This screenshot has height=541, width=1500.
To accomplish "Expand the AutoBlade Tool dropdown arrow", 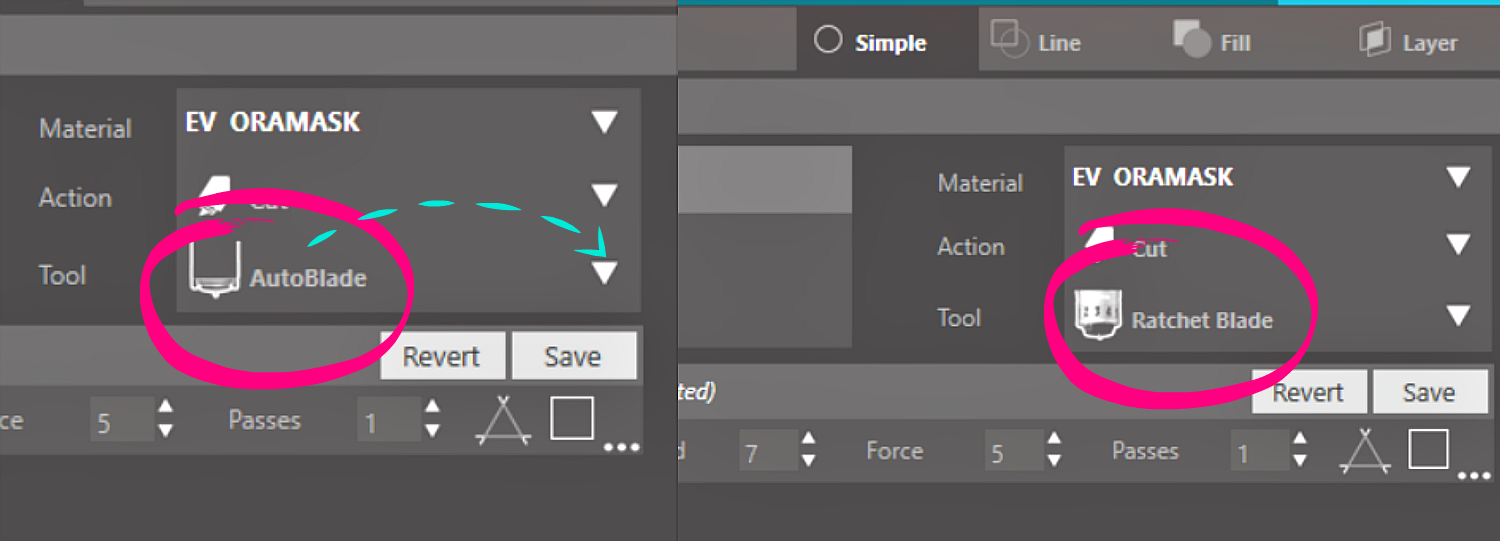I will 604,273.
